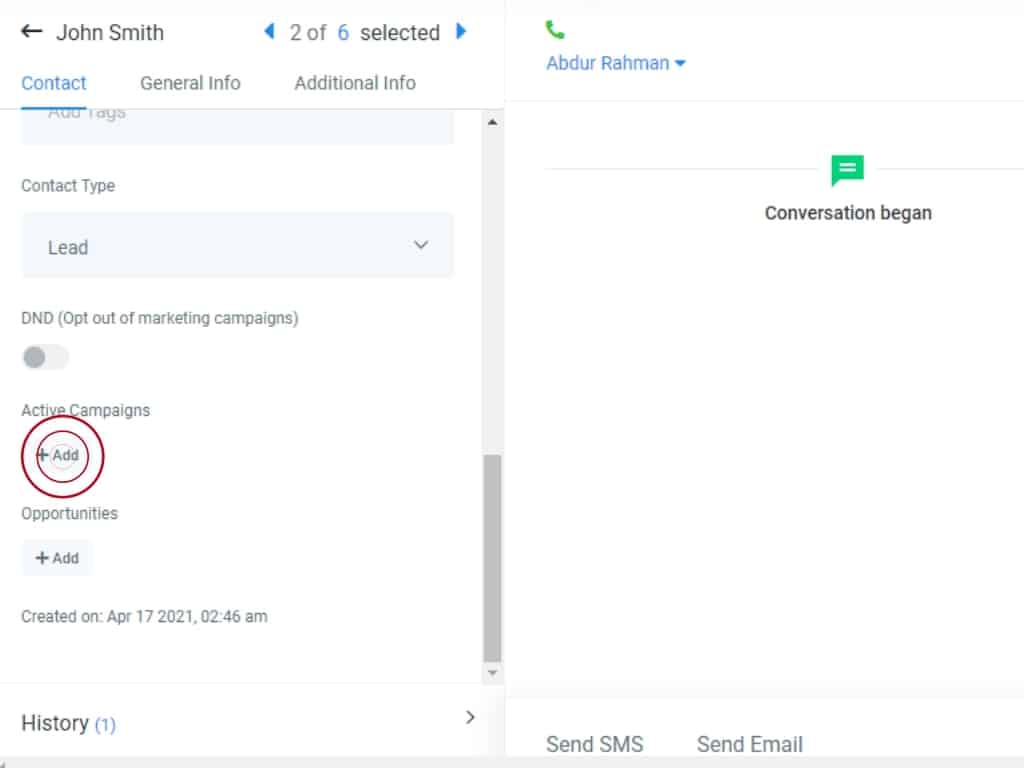Screen dimensions: 1024x768
Task: Click the scrollbar down arrow
Action: tap(491, 673)
